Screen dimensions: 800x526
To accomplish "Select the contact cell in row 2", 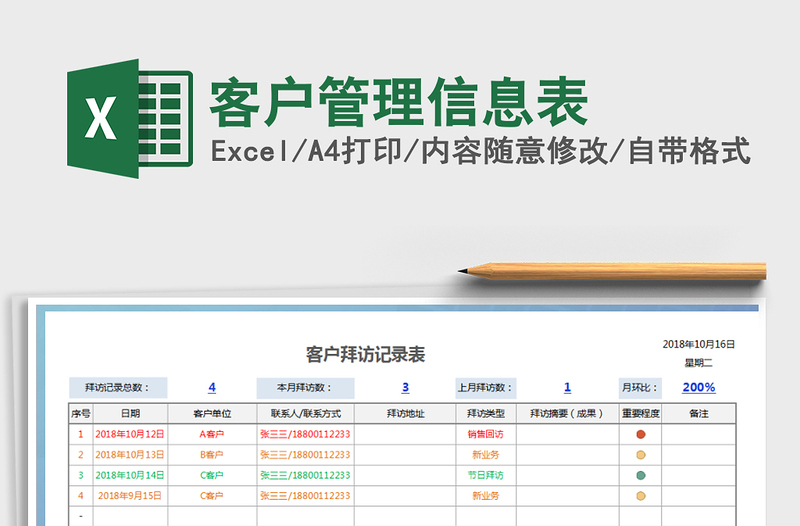I will pyautogui.click(x=306, y=455).
